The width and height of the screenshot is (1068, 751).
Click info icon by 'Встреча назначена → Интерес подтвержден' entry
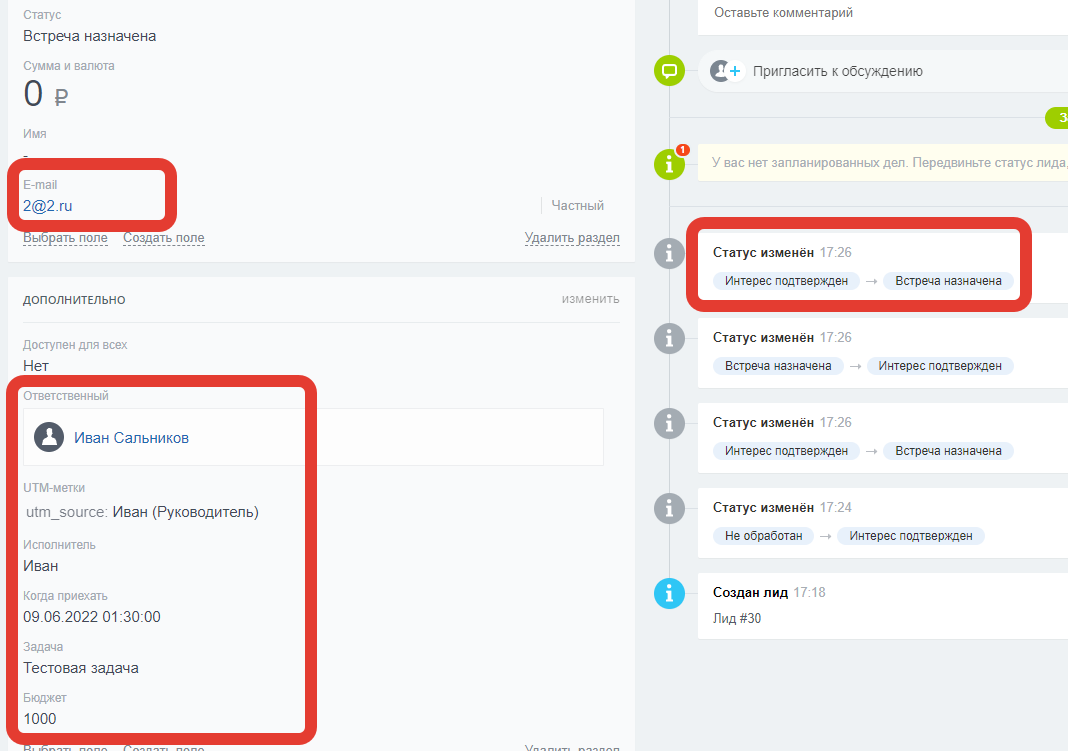coord(670,338)
